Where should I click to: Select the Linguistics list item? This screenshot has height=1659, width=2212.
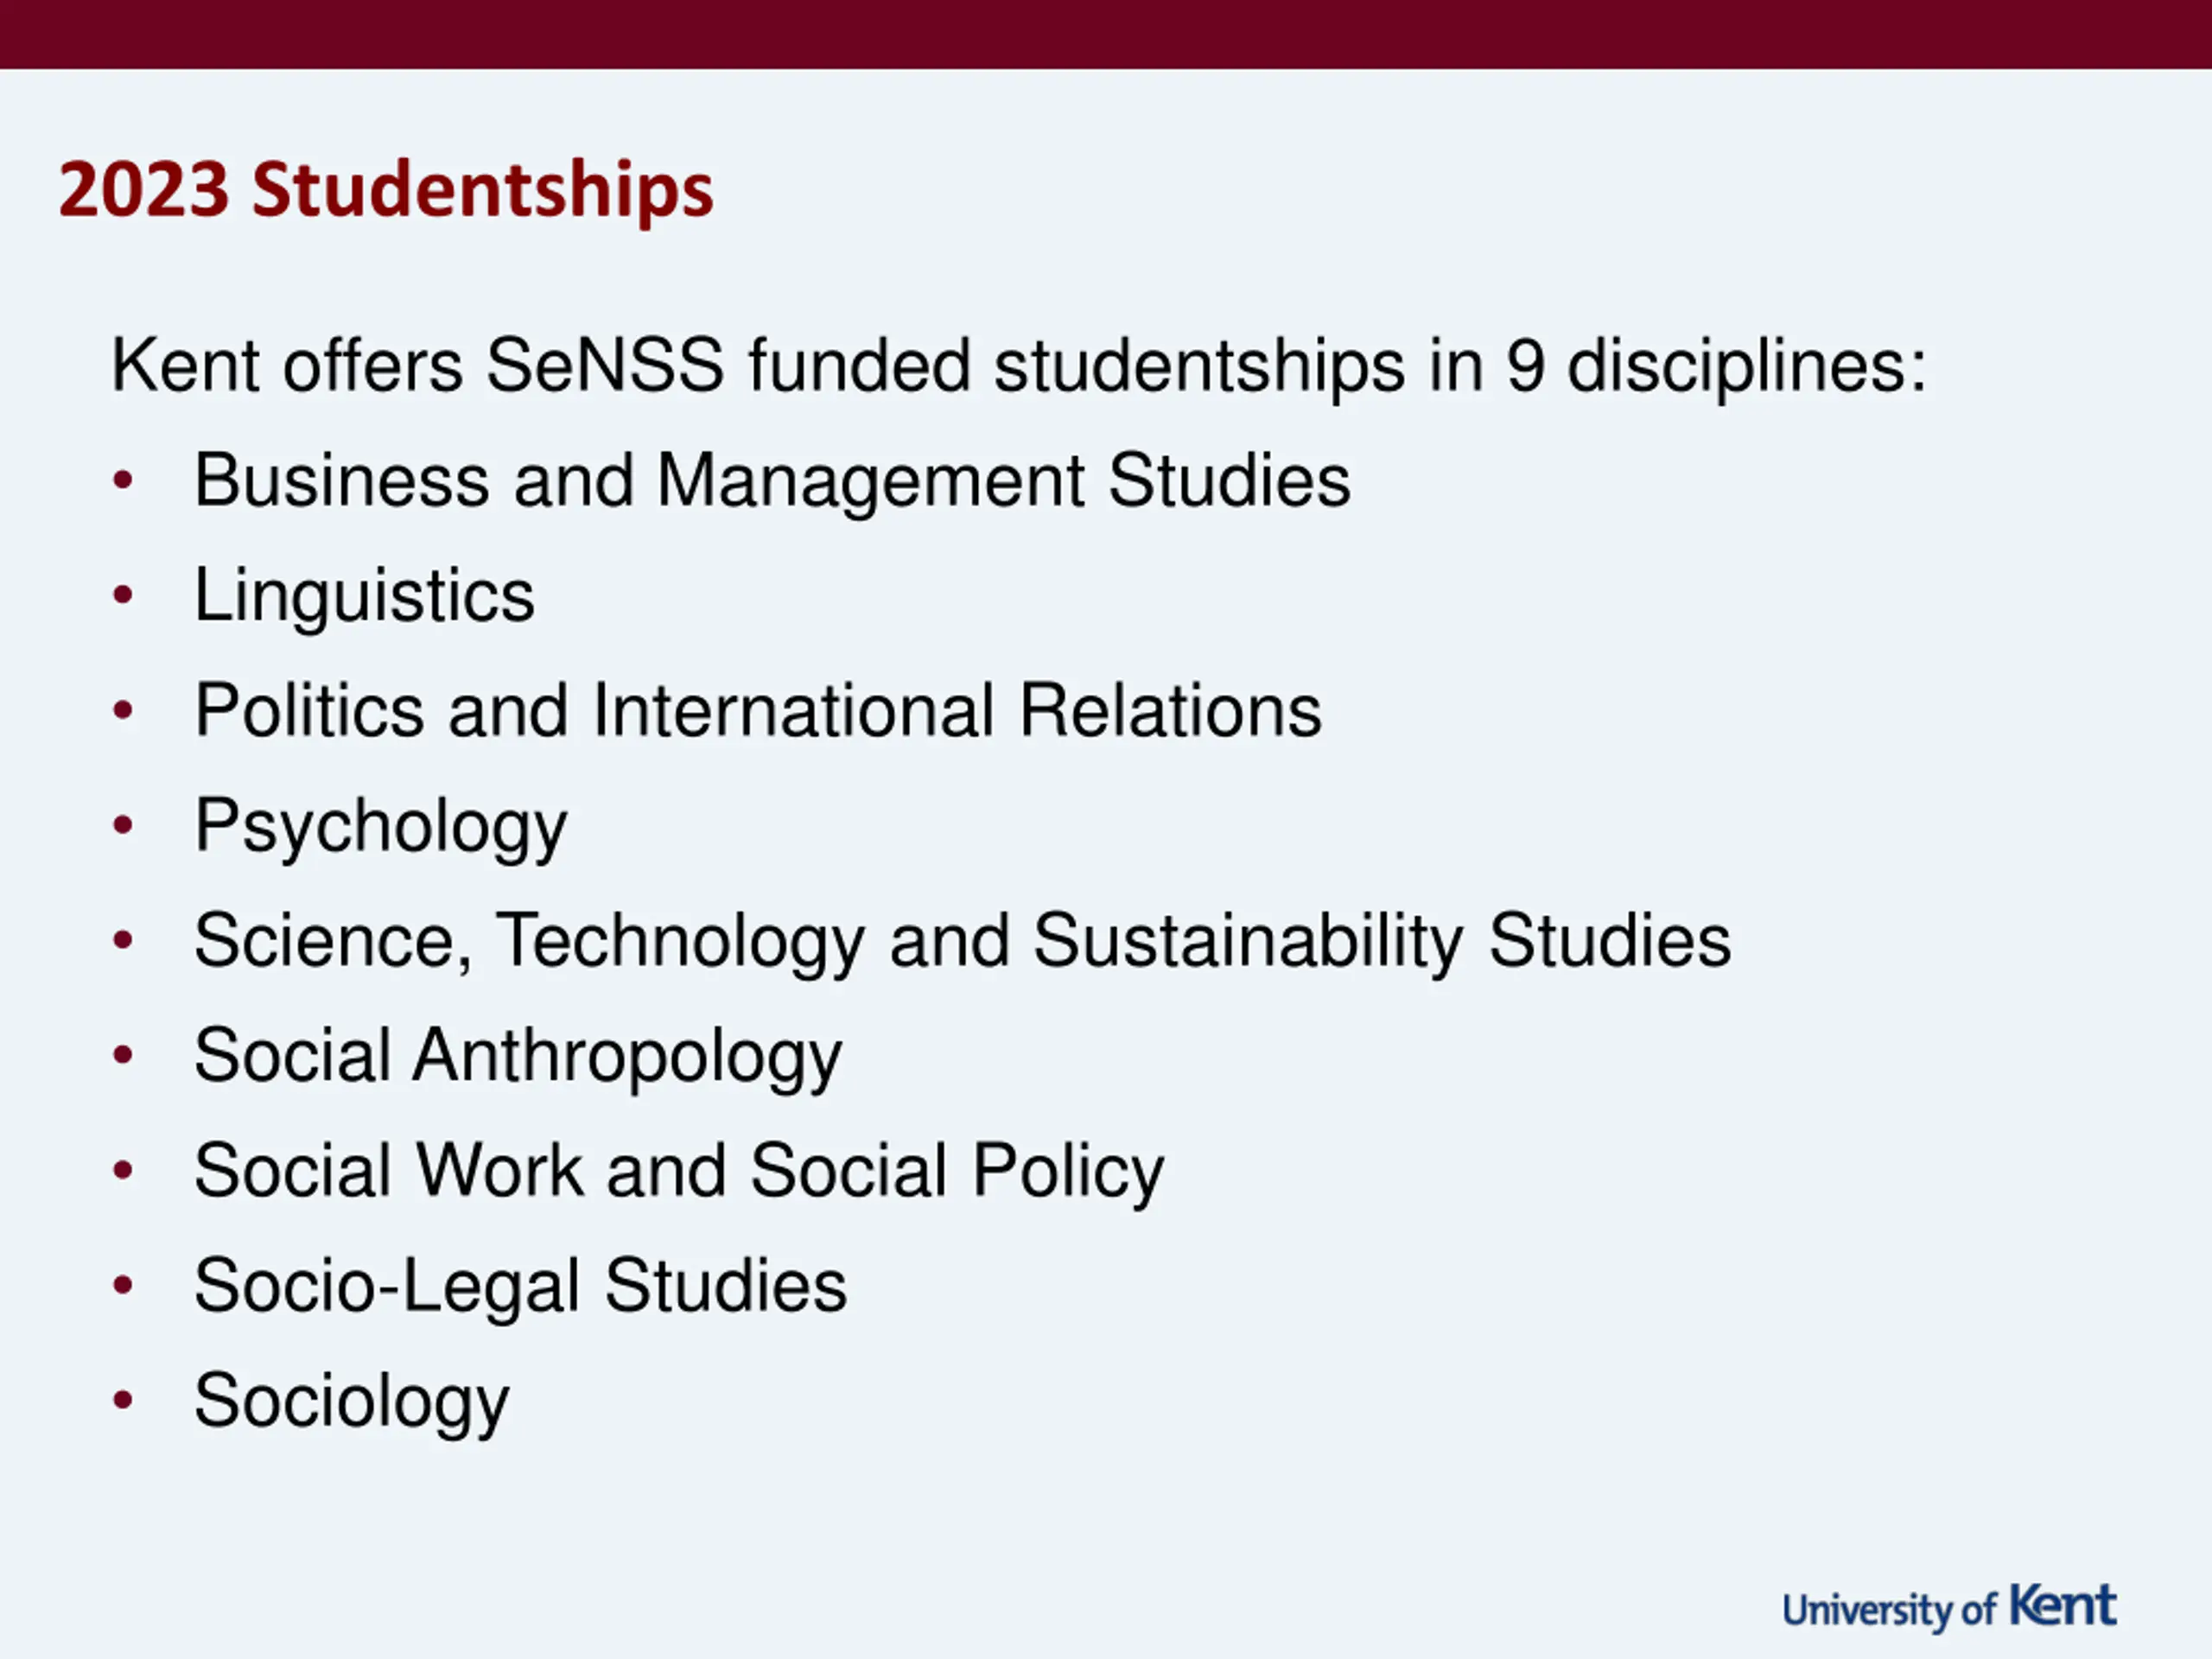[365, 596]
